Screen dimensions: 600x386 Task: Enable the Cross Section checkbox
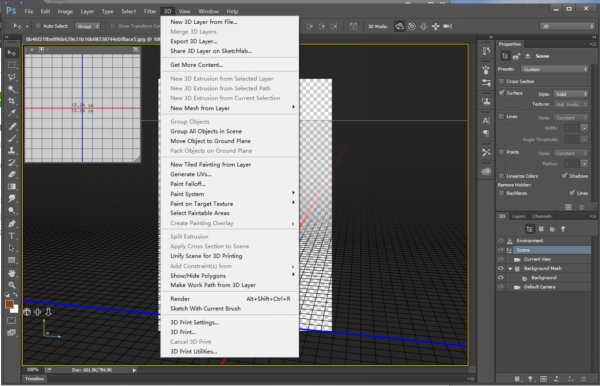[x=501, y=81]
